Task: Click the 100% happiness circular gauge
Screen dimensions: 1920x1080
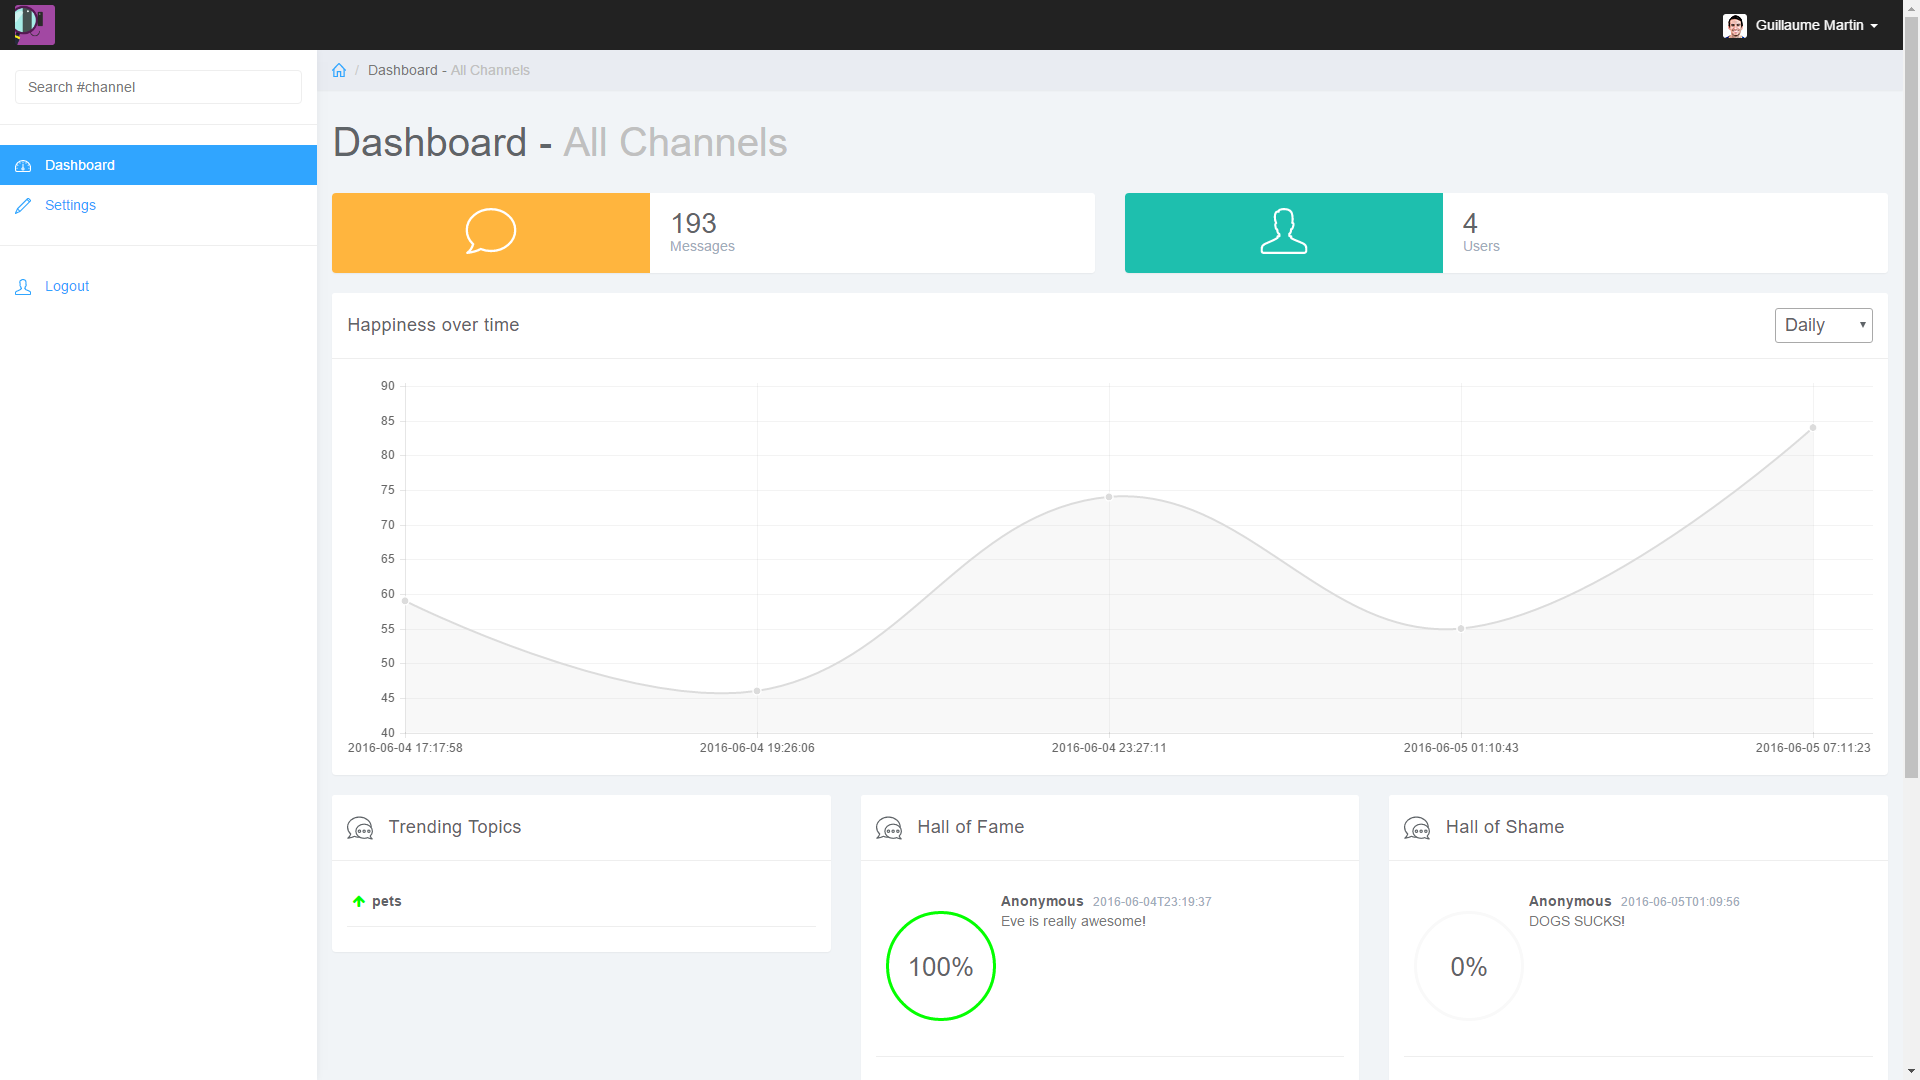Action: tap(940, 966)
